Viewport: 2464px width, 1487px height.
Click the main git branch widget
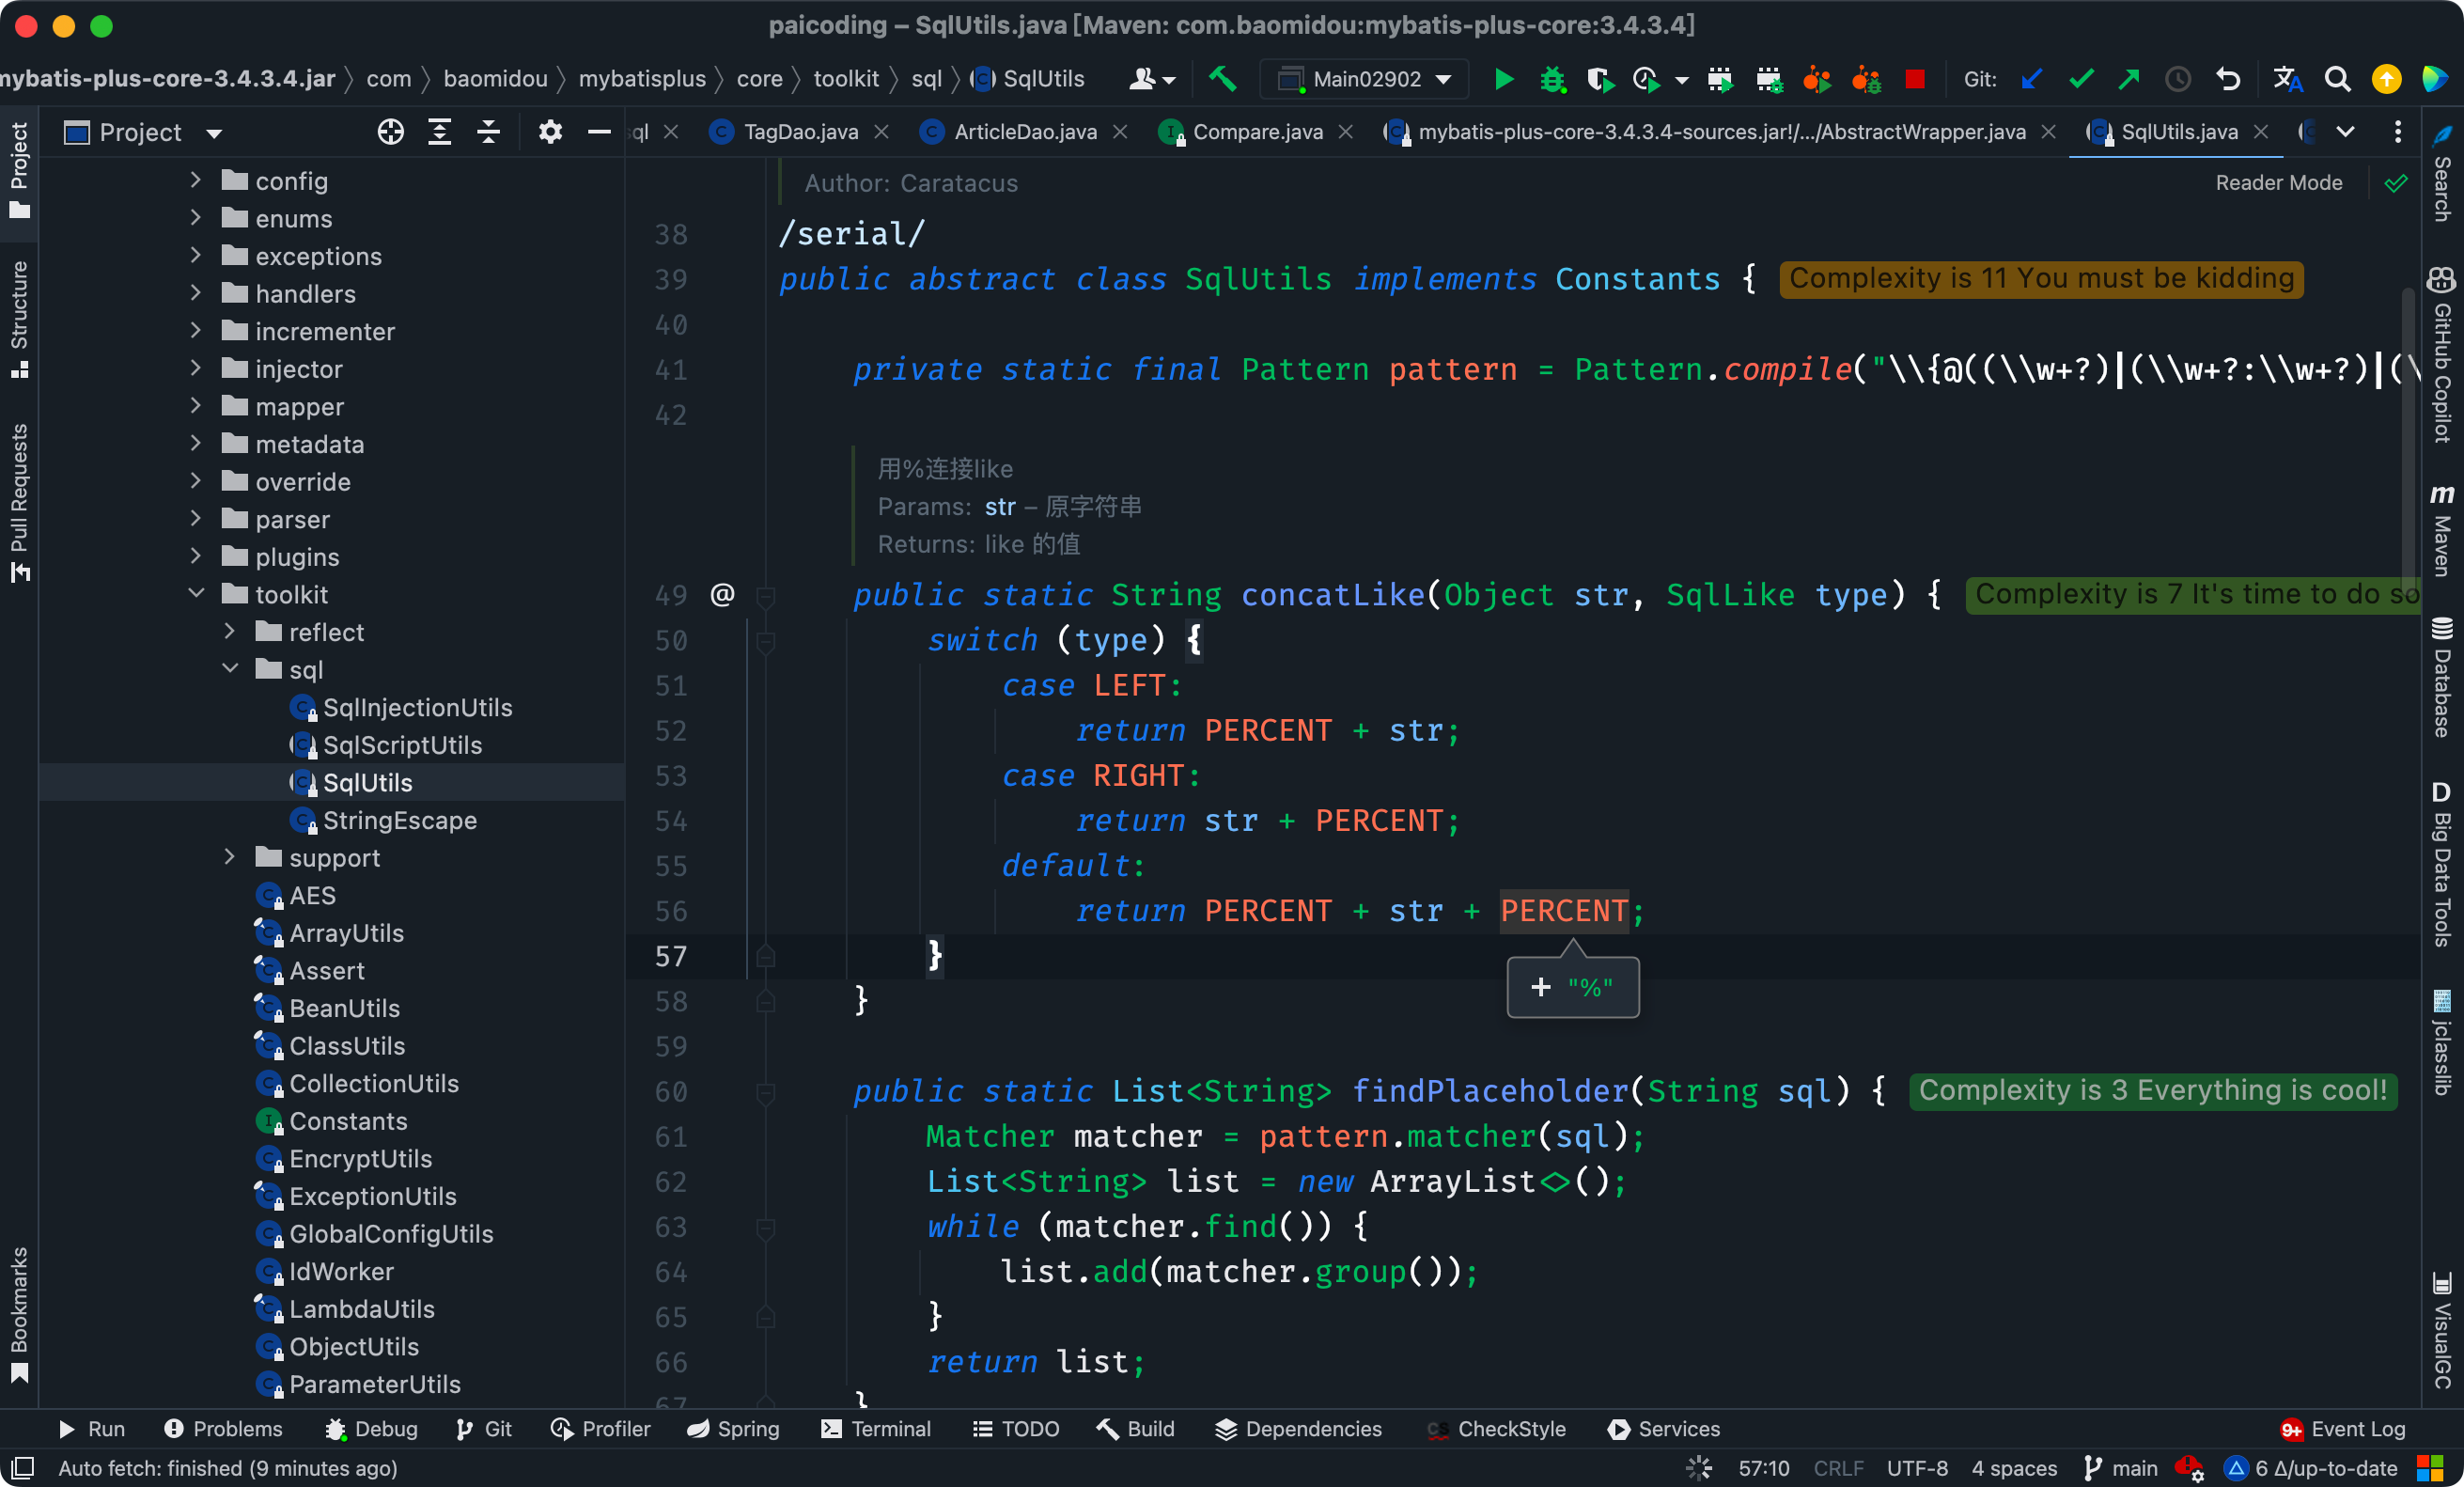tap(2121, 1468)
